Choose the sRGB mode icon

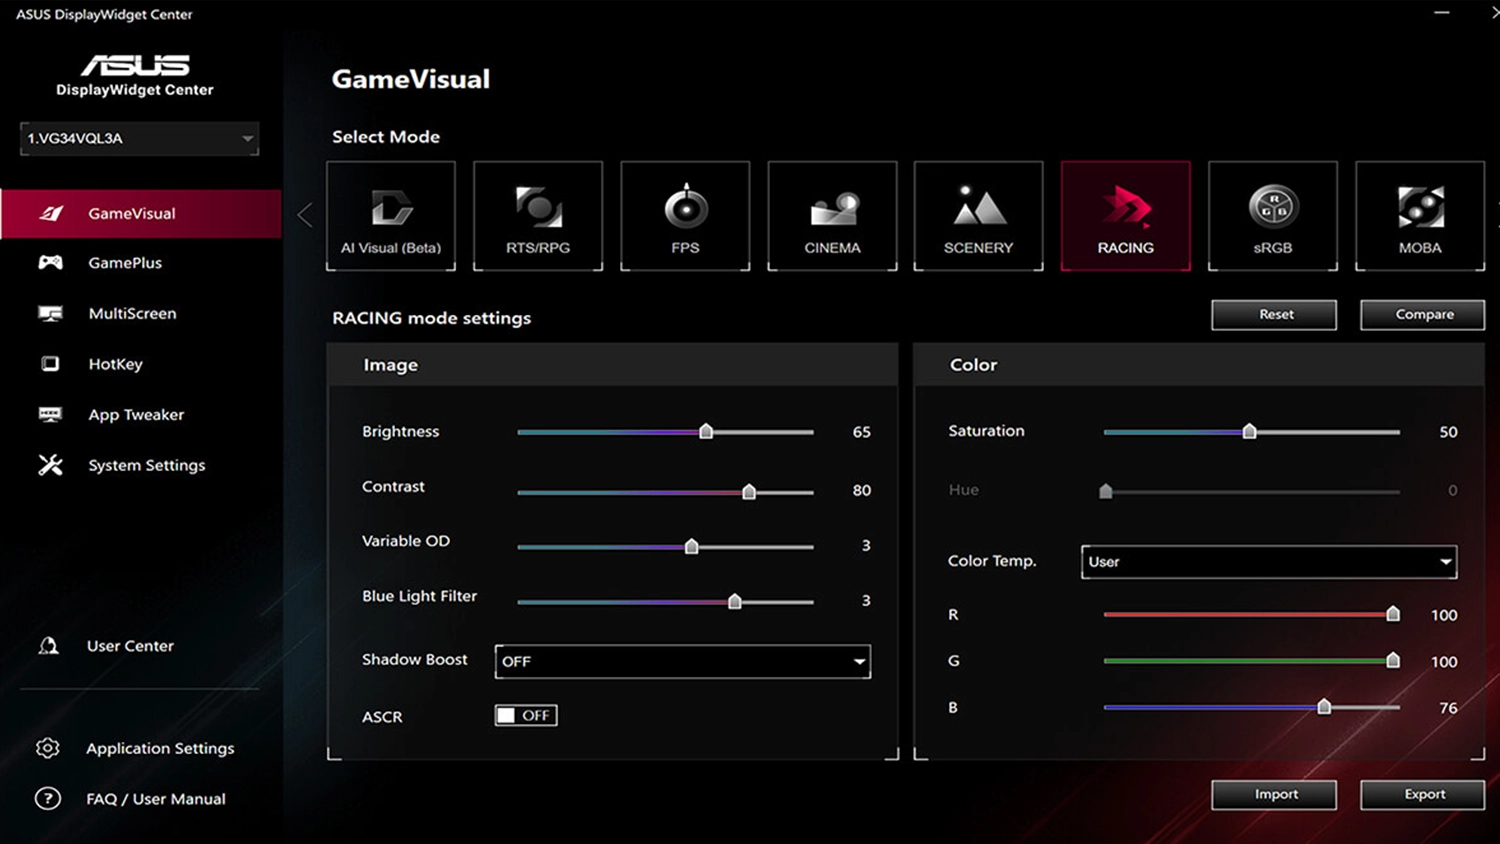(1273, 216)
